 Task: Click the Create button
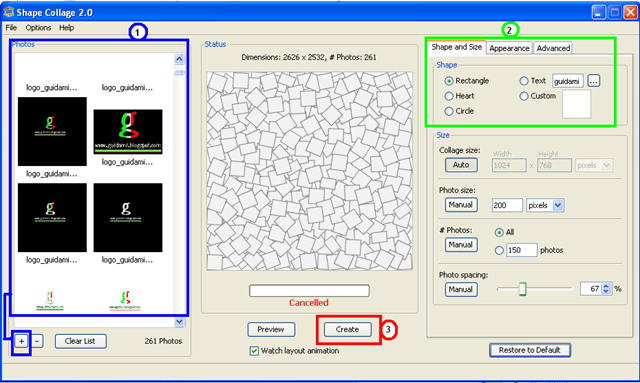pyautogui.click(x=347, y=330)
